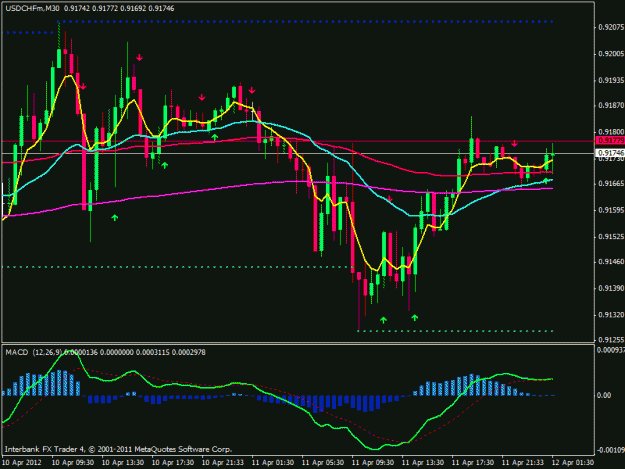Image resolution: width=625 pixels, height=469 pixels.
Task: Click the 11 Apr 17:30 time label
Action: click(x=473, y=463)
